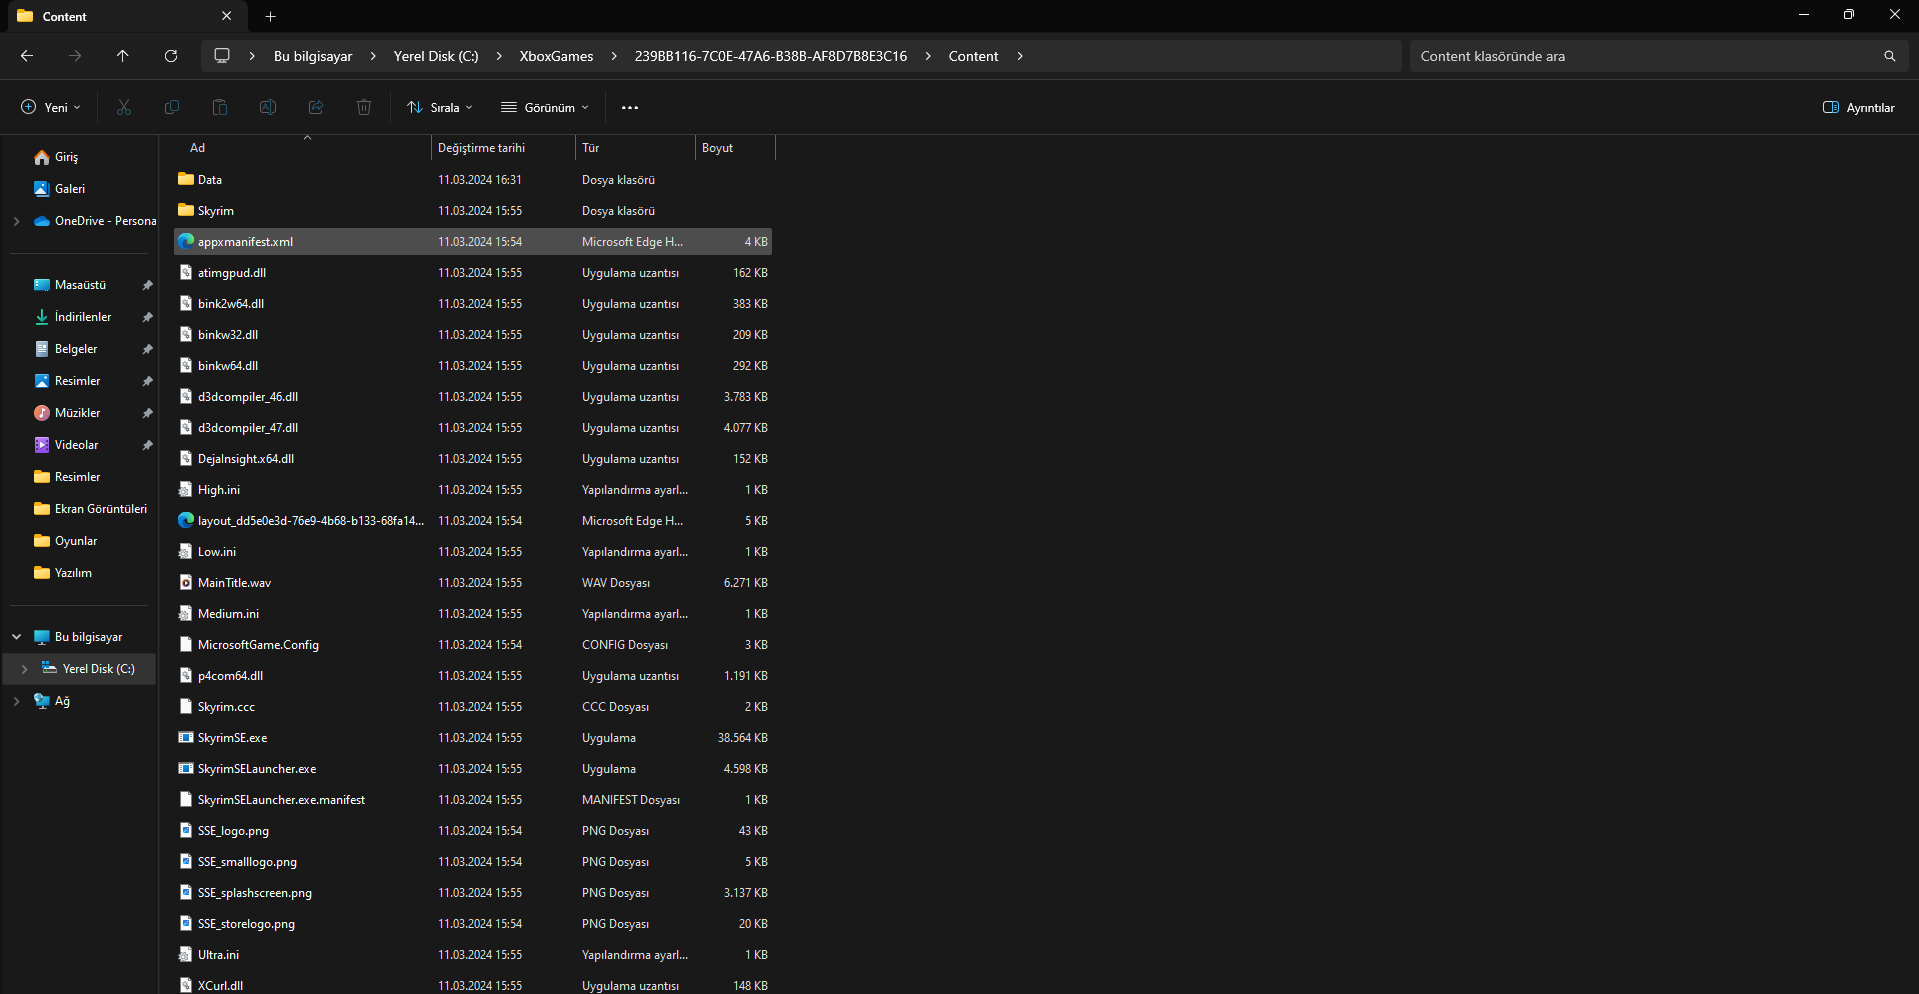Click the Delete trash icon

[x=364, y=107]
